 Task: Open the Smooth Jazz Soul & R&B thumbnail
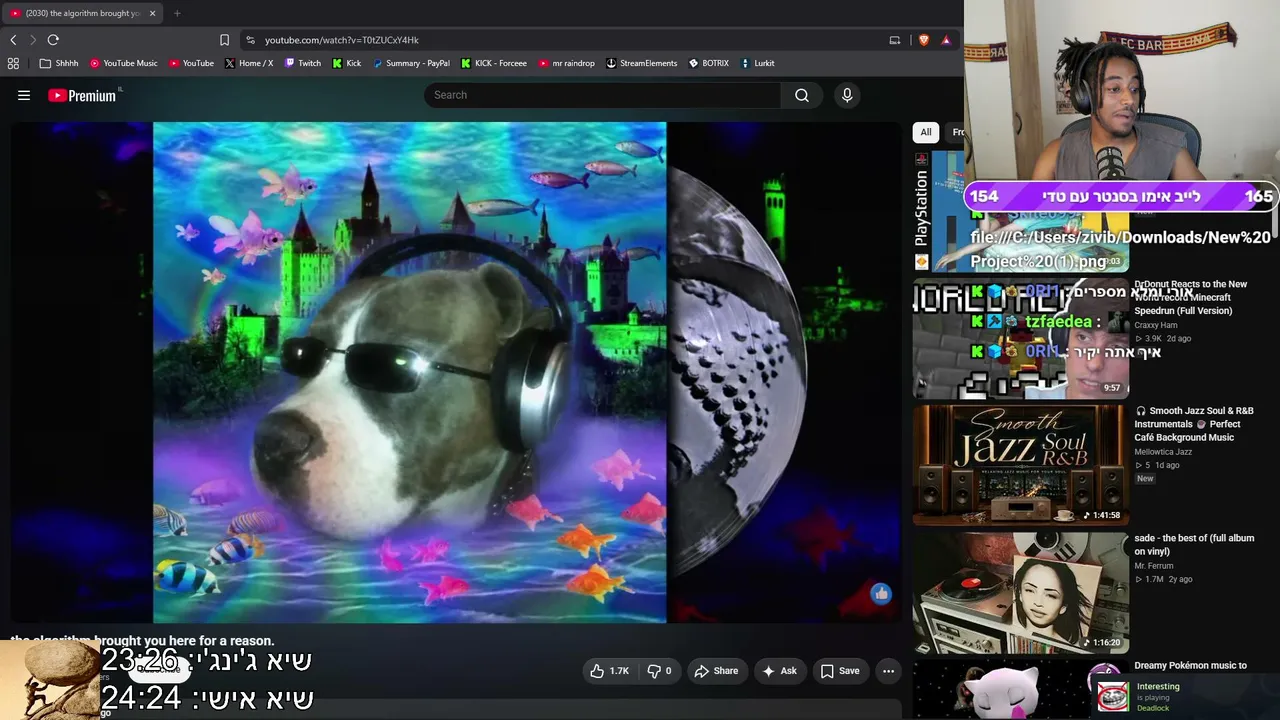pyautogui.click(x=1021, y=465)
